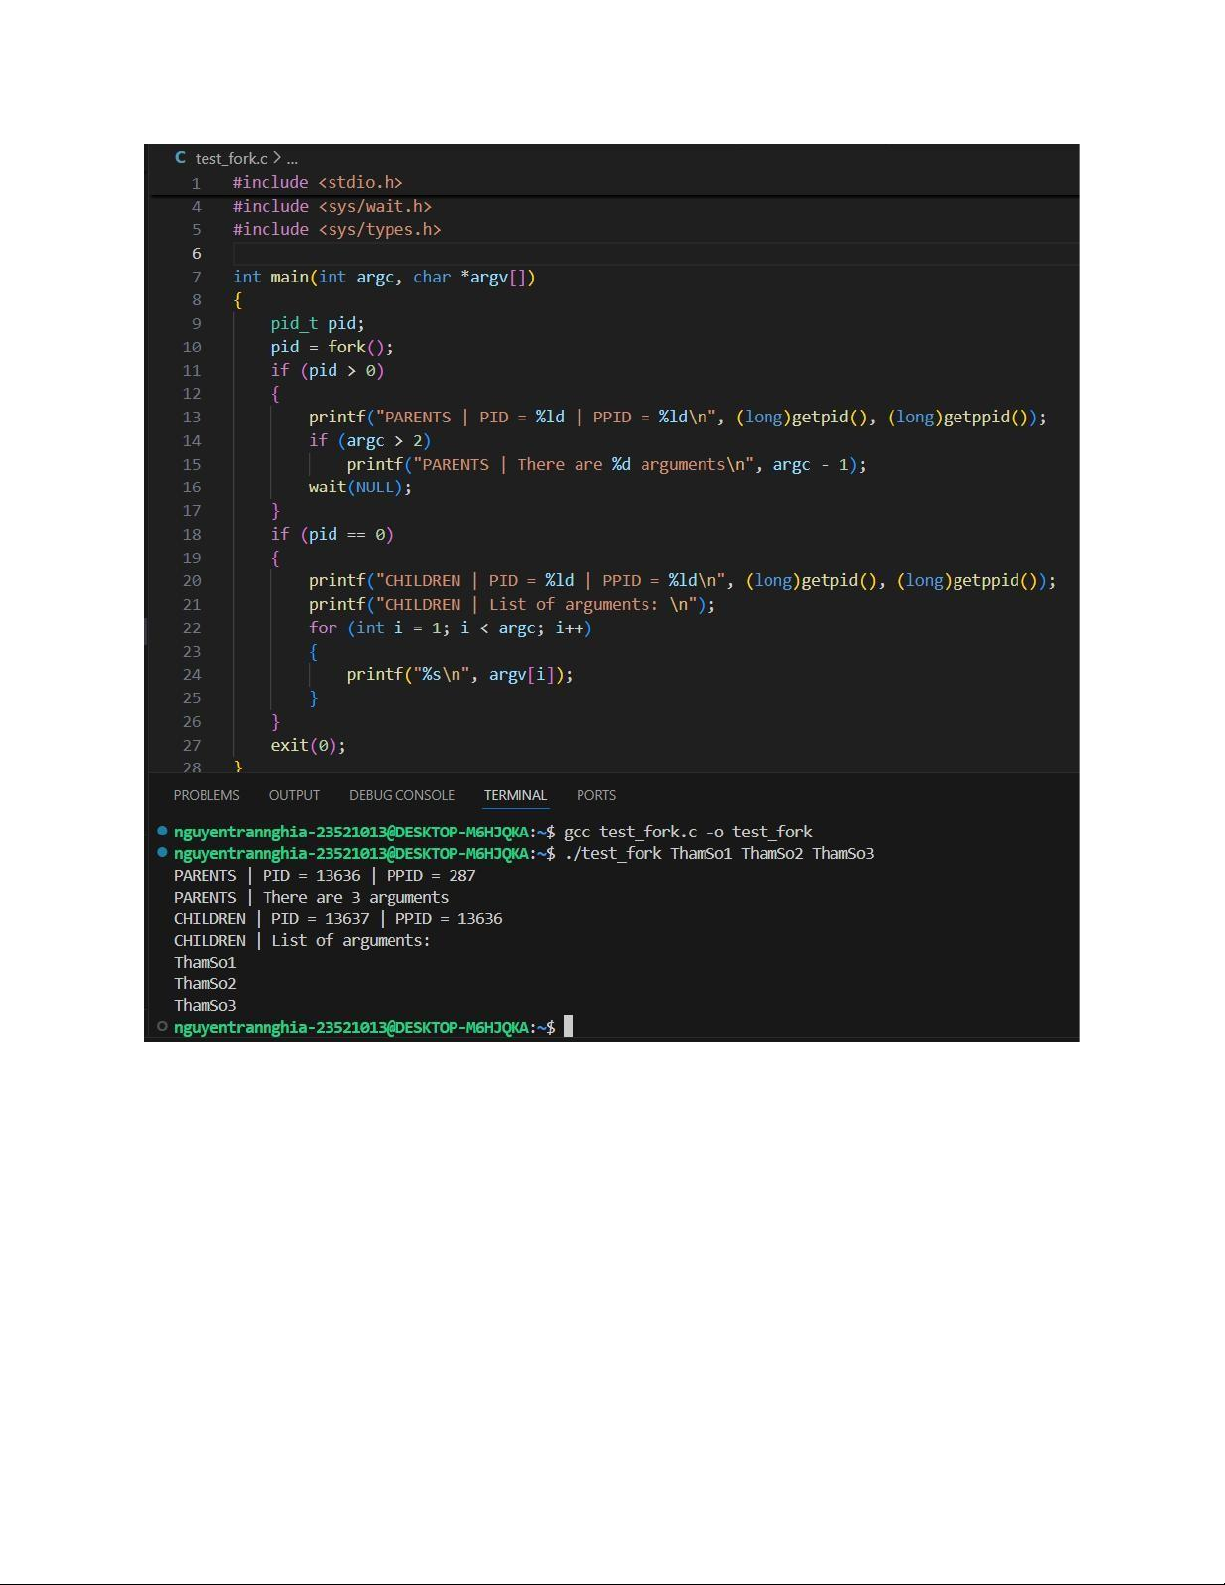Click the printf 'PARENTS | There are %d arguments' line
Image resolution: width=1225 pixels, height=1585 pixels.
coord(606,464)
